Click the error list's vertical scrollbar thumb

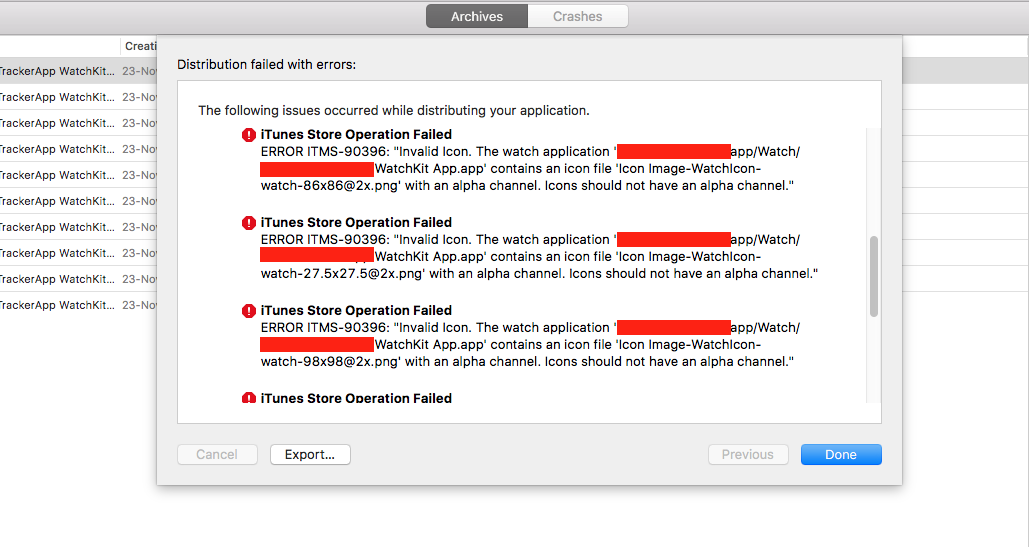pos(874,276)
